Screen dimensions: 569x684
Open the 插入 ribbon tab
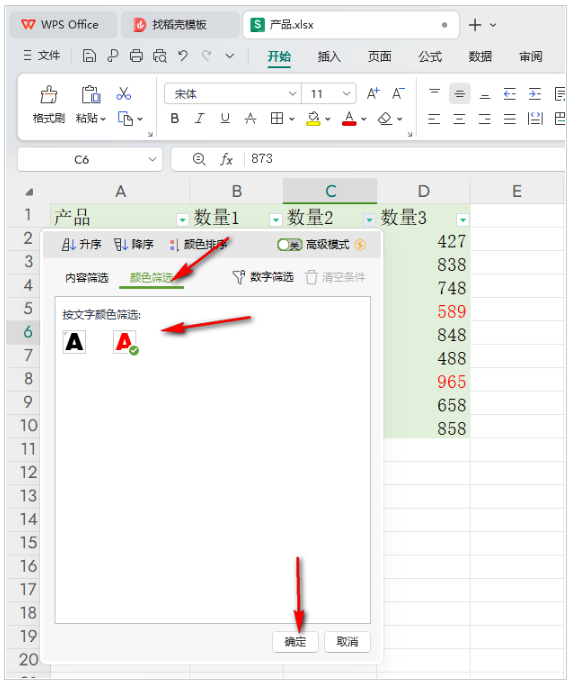(x=329, y=56)
